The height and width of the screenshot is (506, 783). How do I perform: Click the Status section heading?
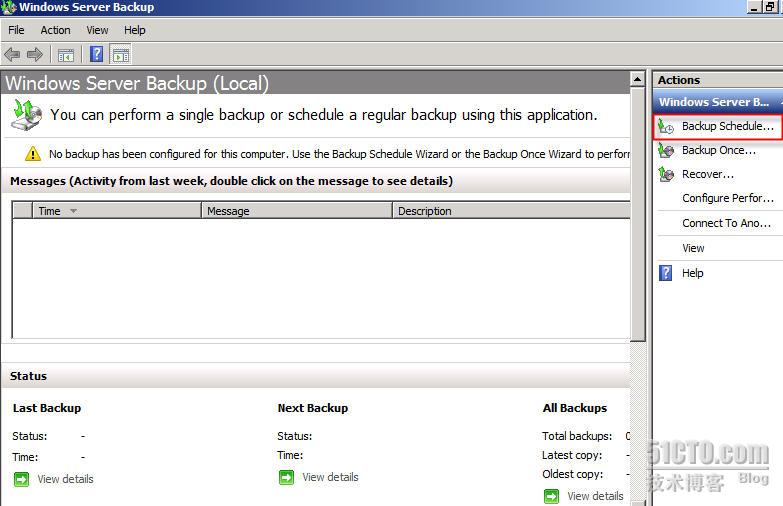[28, 376]
